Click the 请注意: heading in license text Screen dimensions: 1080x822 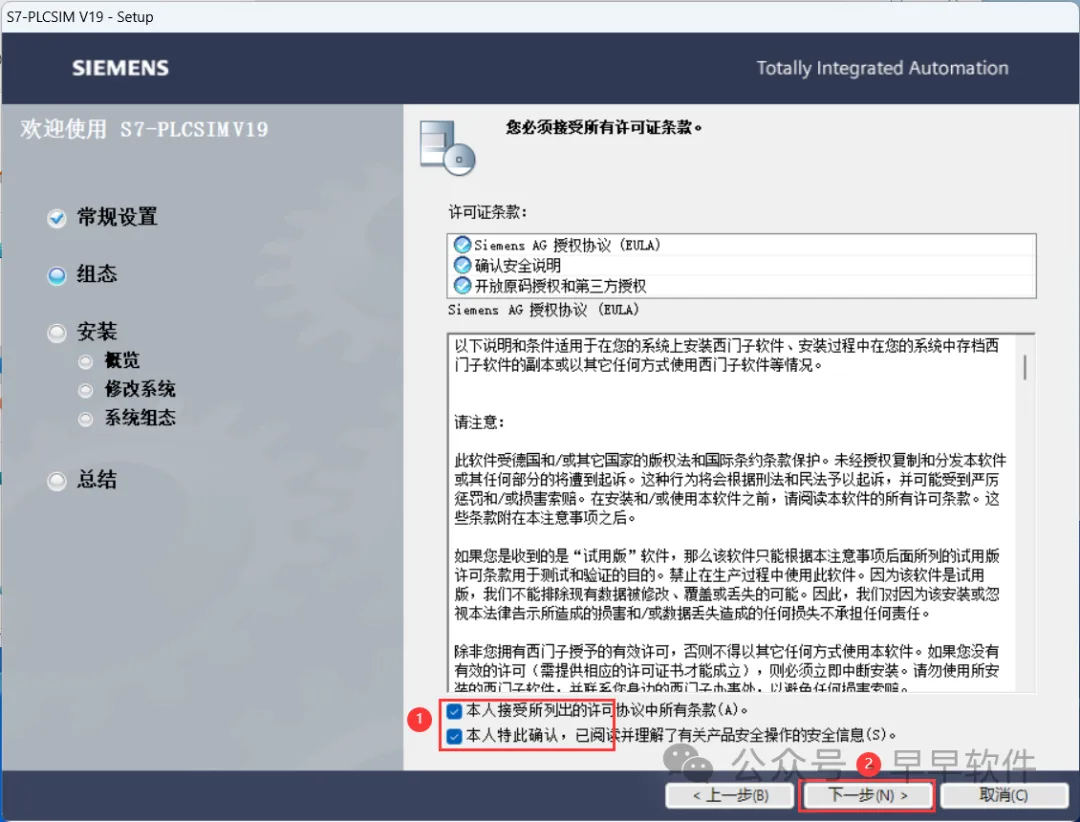[x=479, y=422]
